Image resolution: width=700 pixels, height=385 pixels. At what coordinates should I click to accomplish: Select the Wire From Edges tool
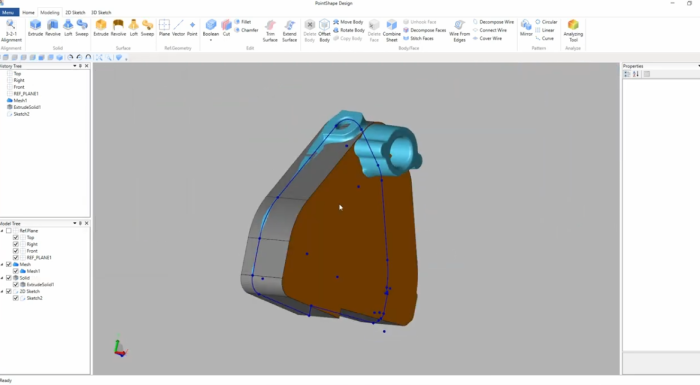(459, 31)
